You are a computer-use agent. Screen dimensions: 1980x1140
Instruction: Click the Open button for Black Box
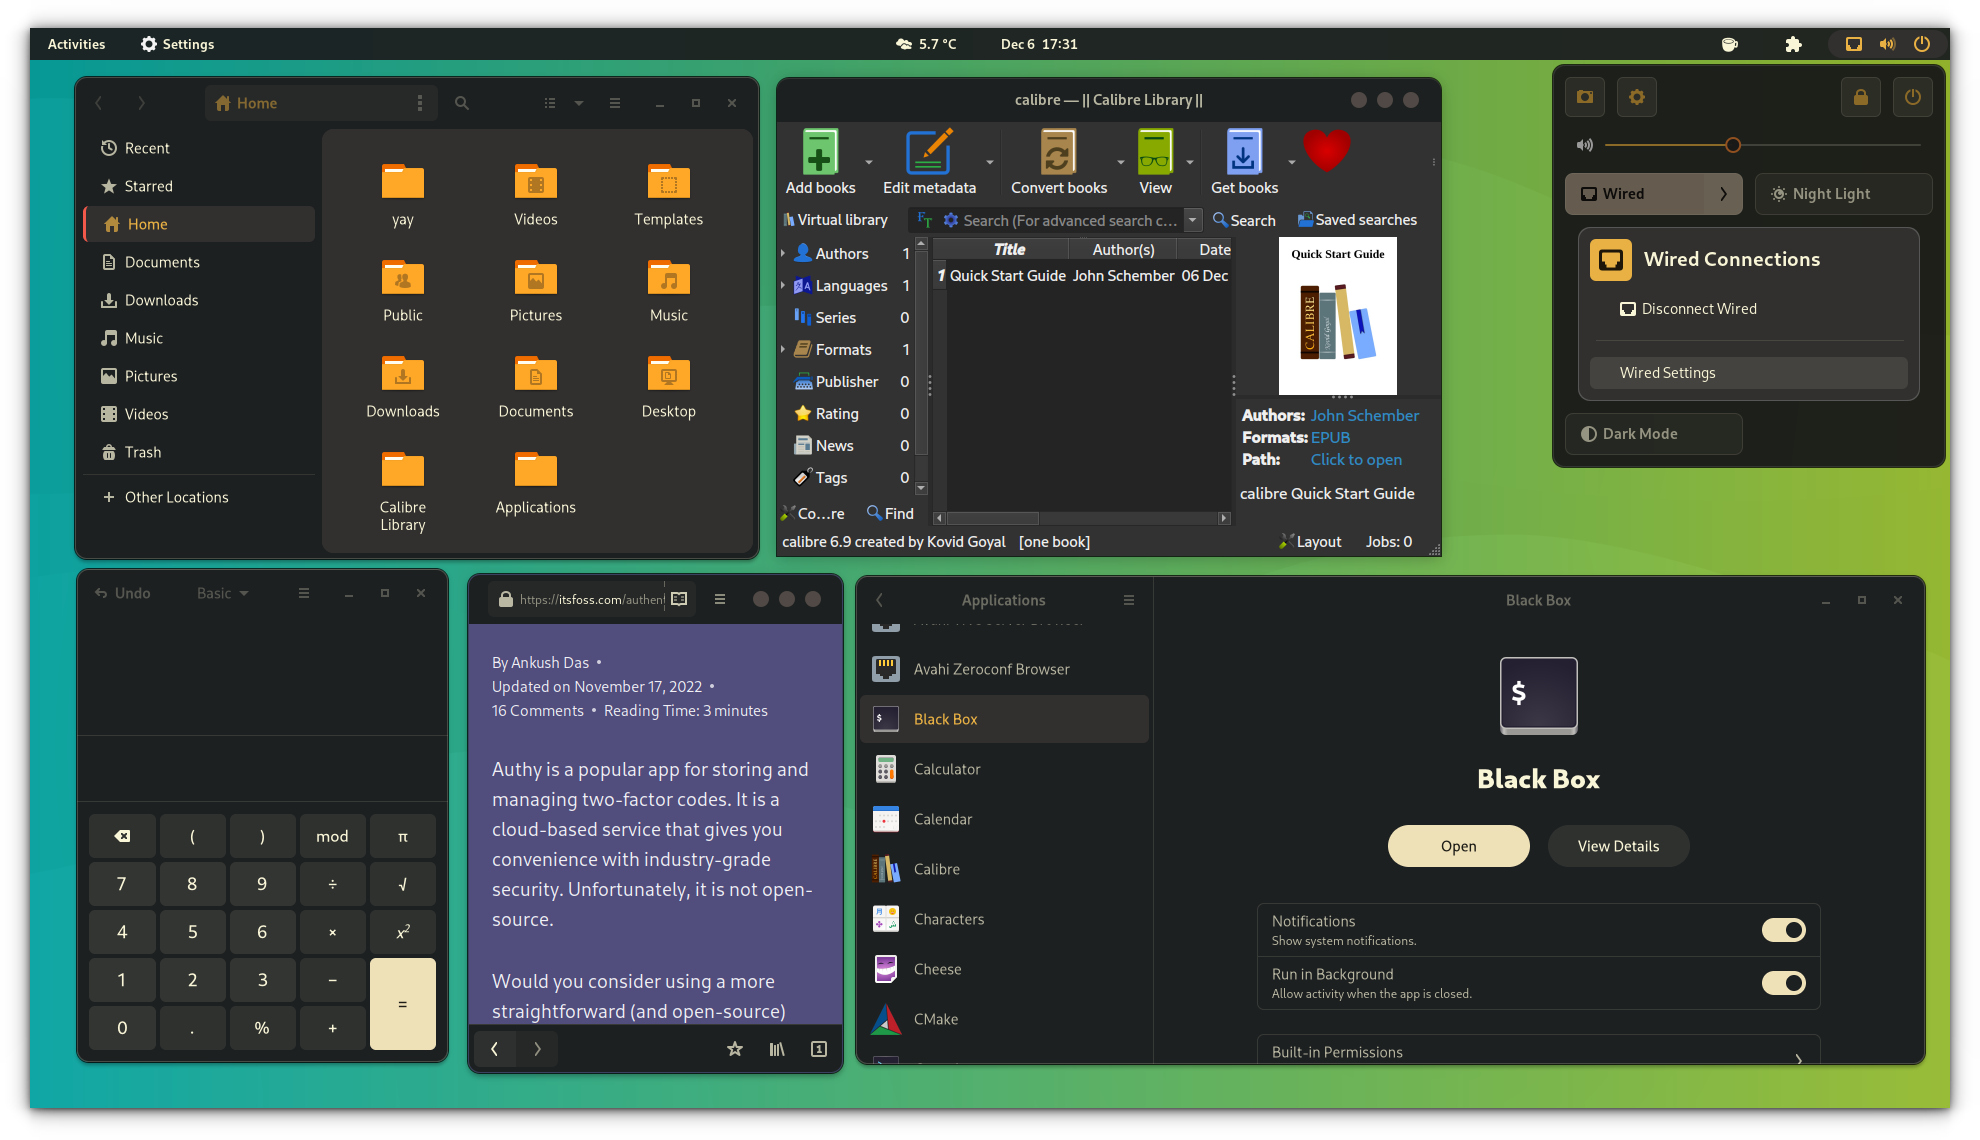[x=1458, y=846]
